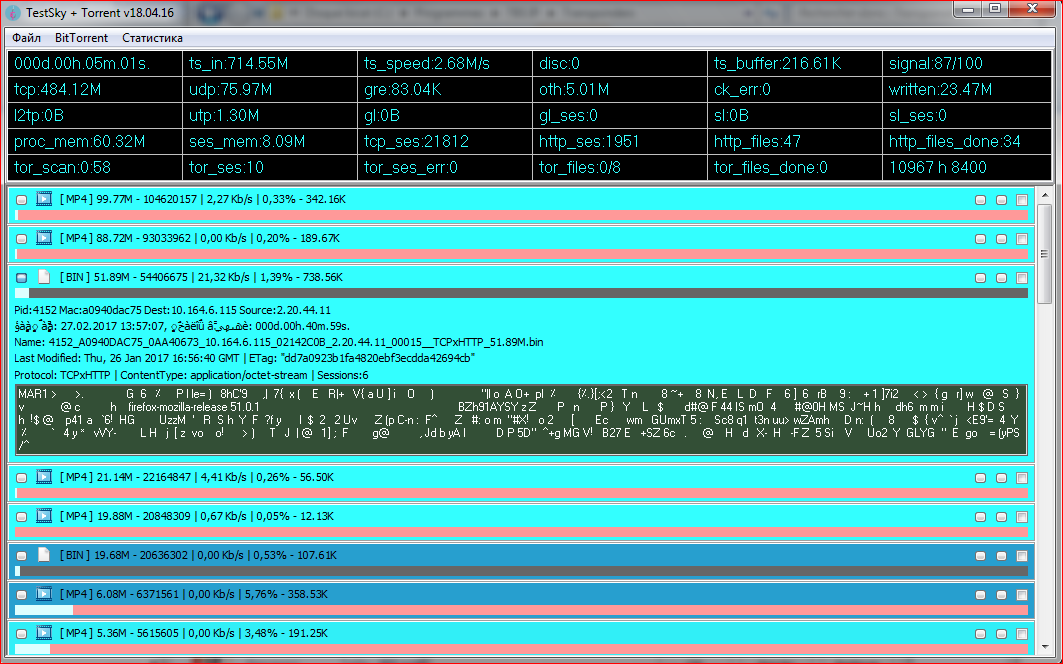Viewport: 1063px width, 664px height.
Task: Click the video icon of the 88.72M MP4 entry
Action: pyautogui.click(x=44, y=238)
